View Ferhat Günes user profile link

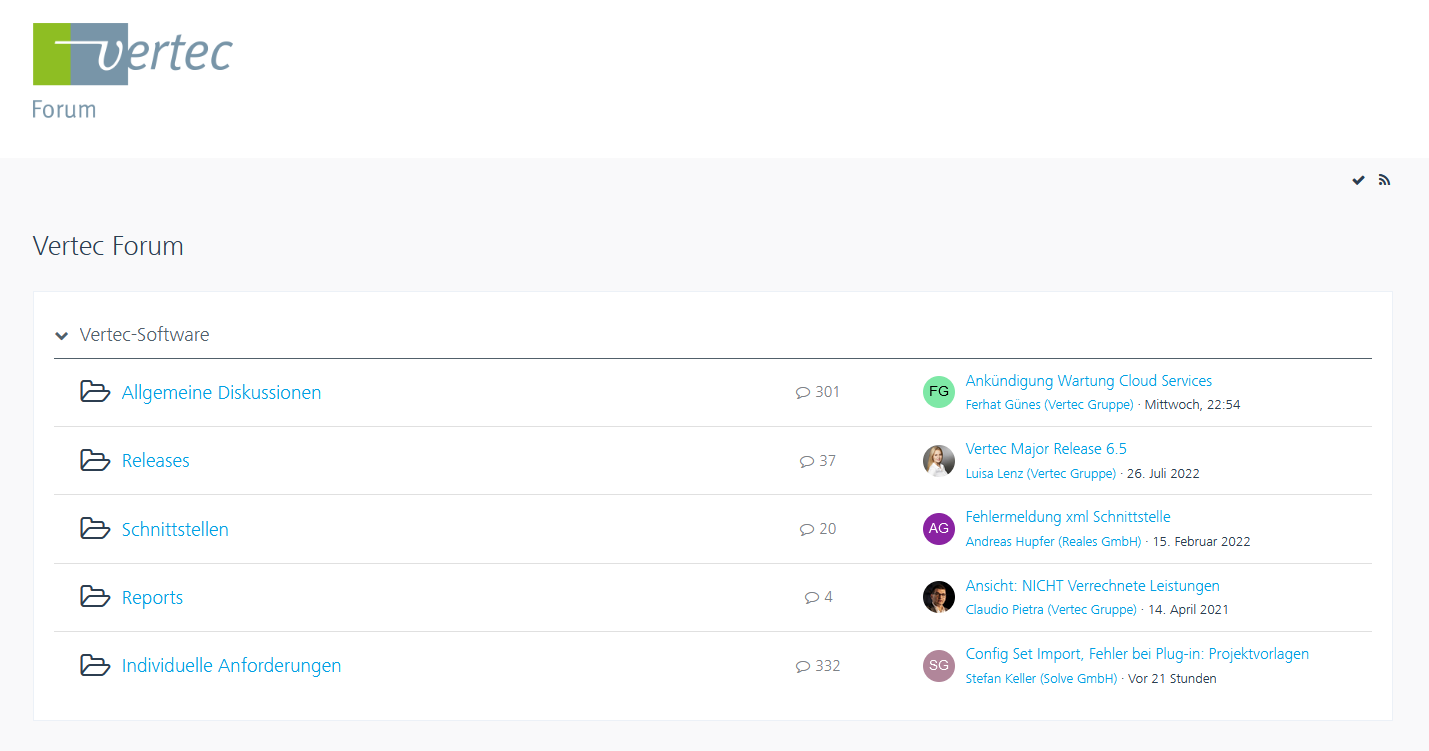(1049, 405)
